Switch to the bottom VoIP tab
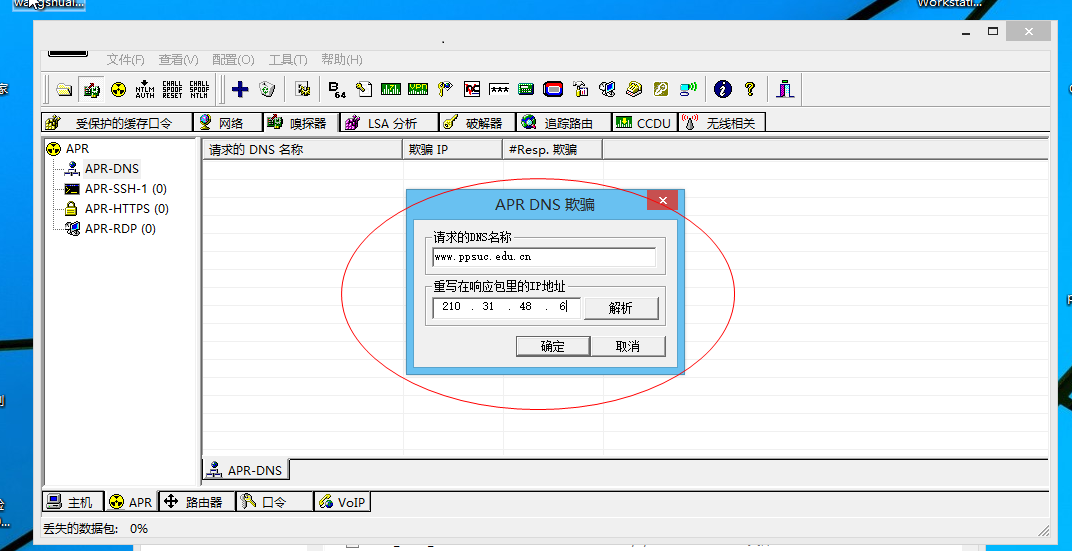The image size is (1072, 551). pyautogui.click(x=343, y=502)
